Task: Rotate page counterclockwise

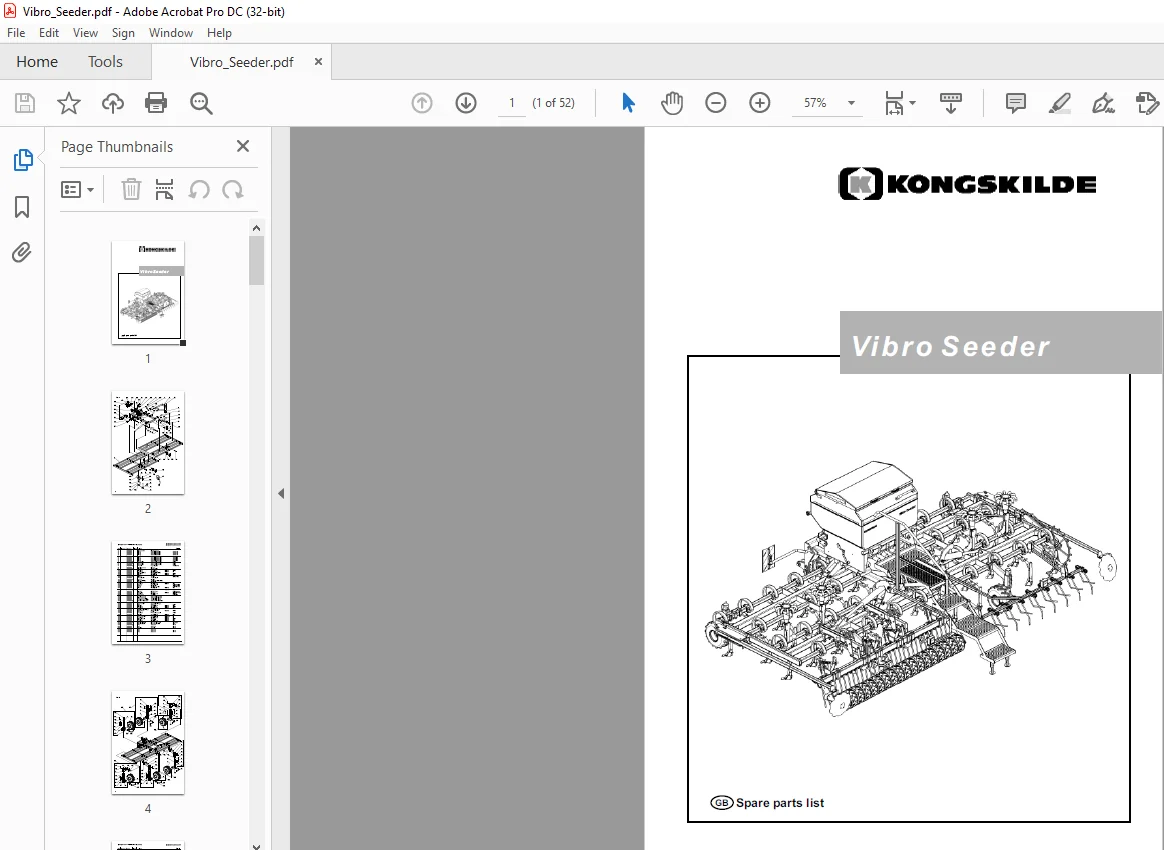Action: pyautogui.click(x=199, y=189)
